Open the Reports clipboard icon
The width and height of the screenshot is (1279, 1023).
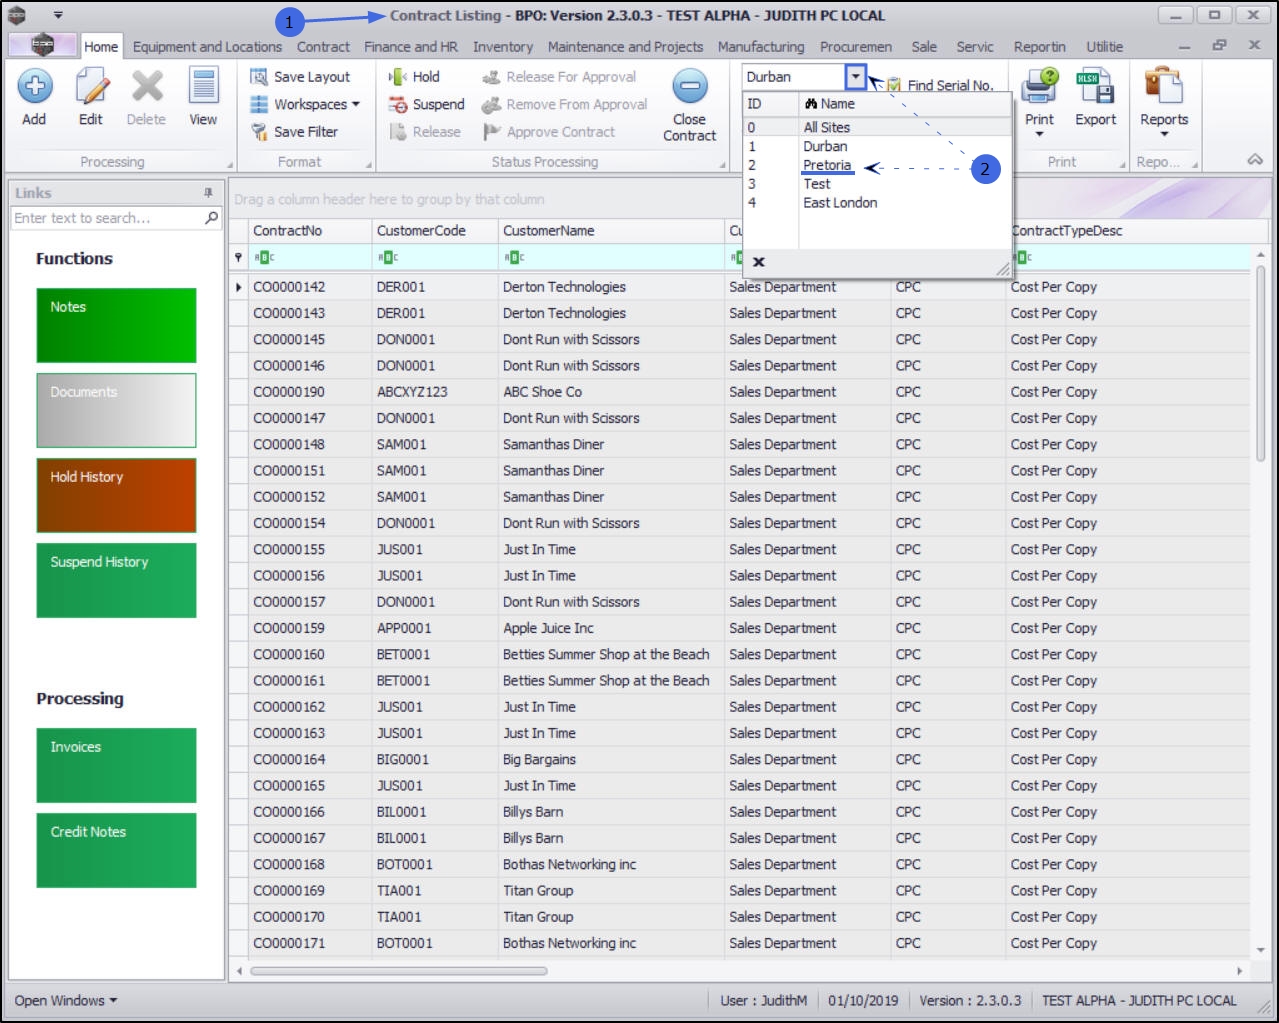point(1163,87)
